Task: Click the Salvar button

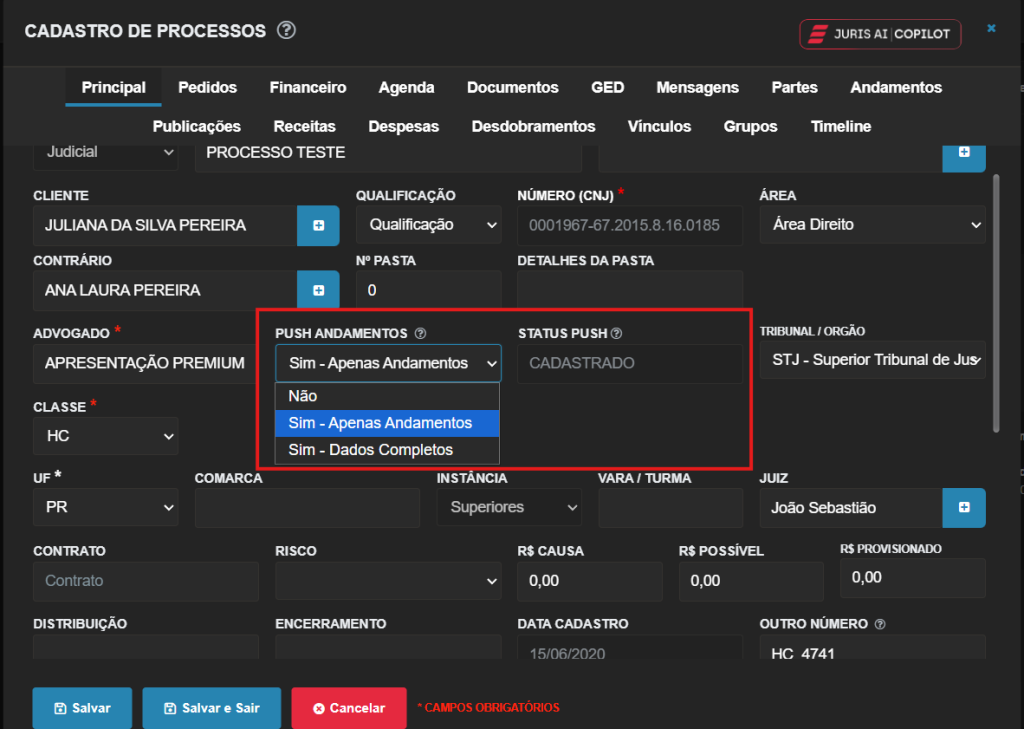Action: (x=82, y=708)
